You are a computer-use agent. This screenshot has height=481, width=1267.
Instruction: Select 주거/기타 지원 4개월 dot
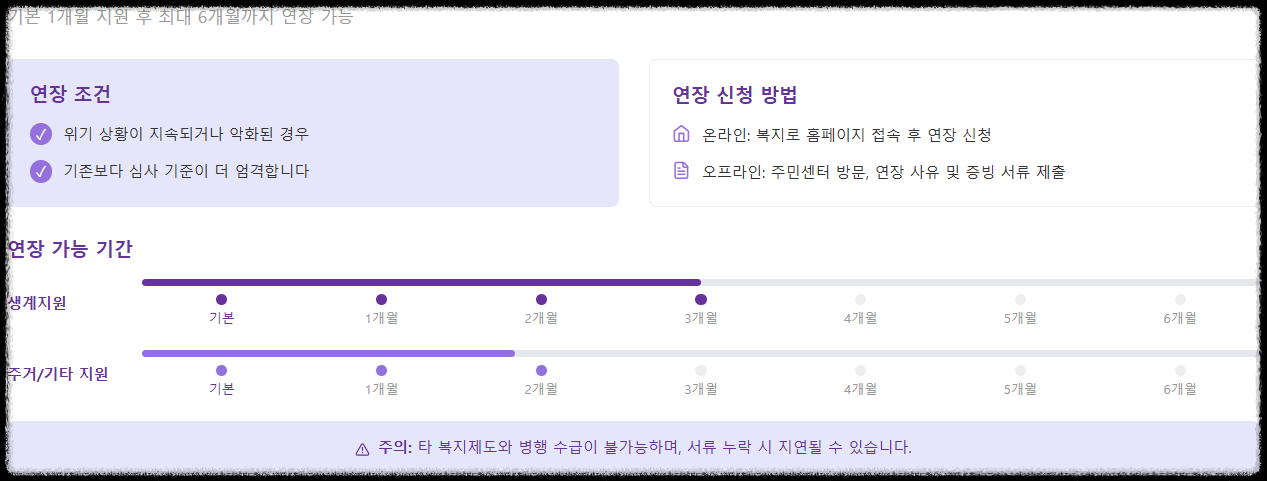861,370
